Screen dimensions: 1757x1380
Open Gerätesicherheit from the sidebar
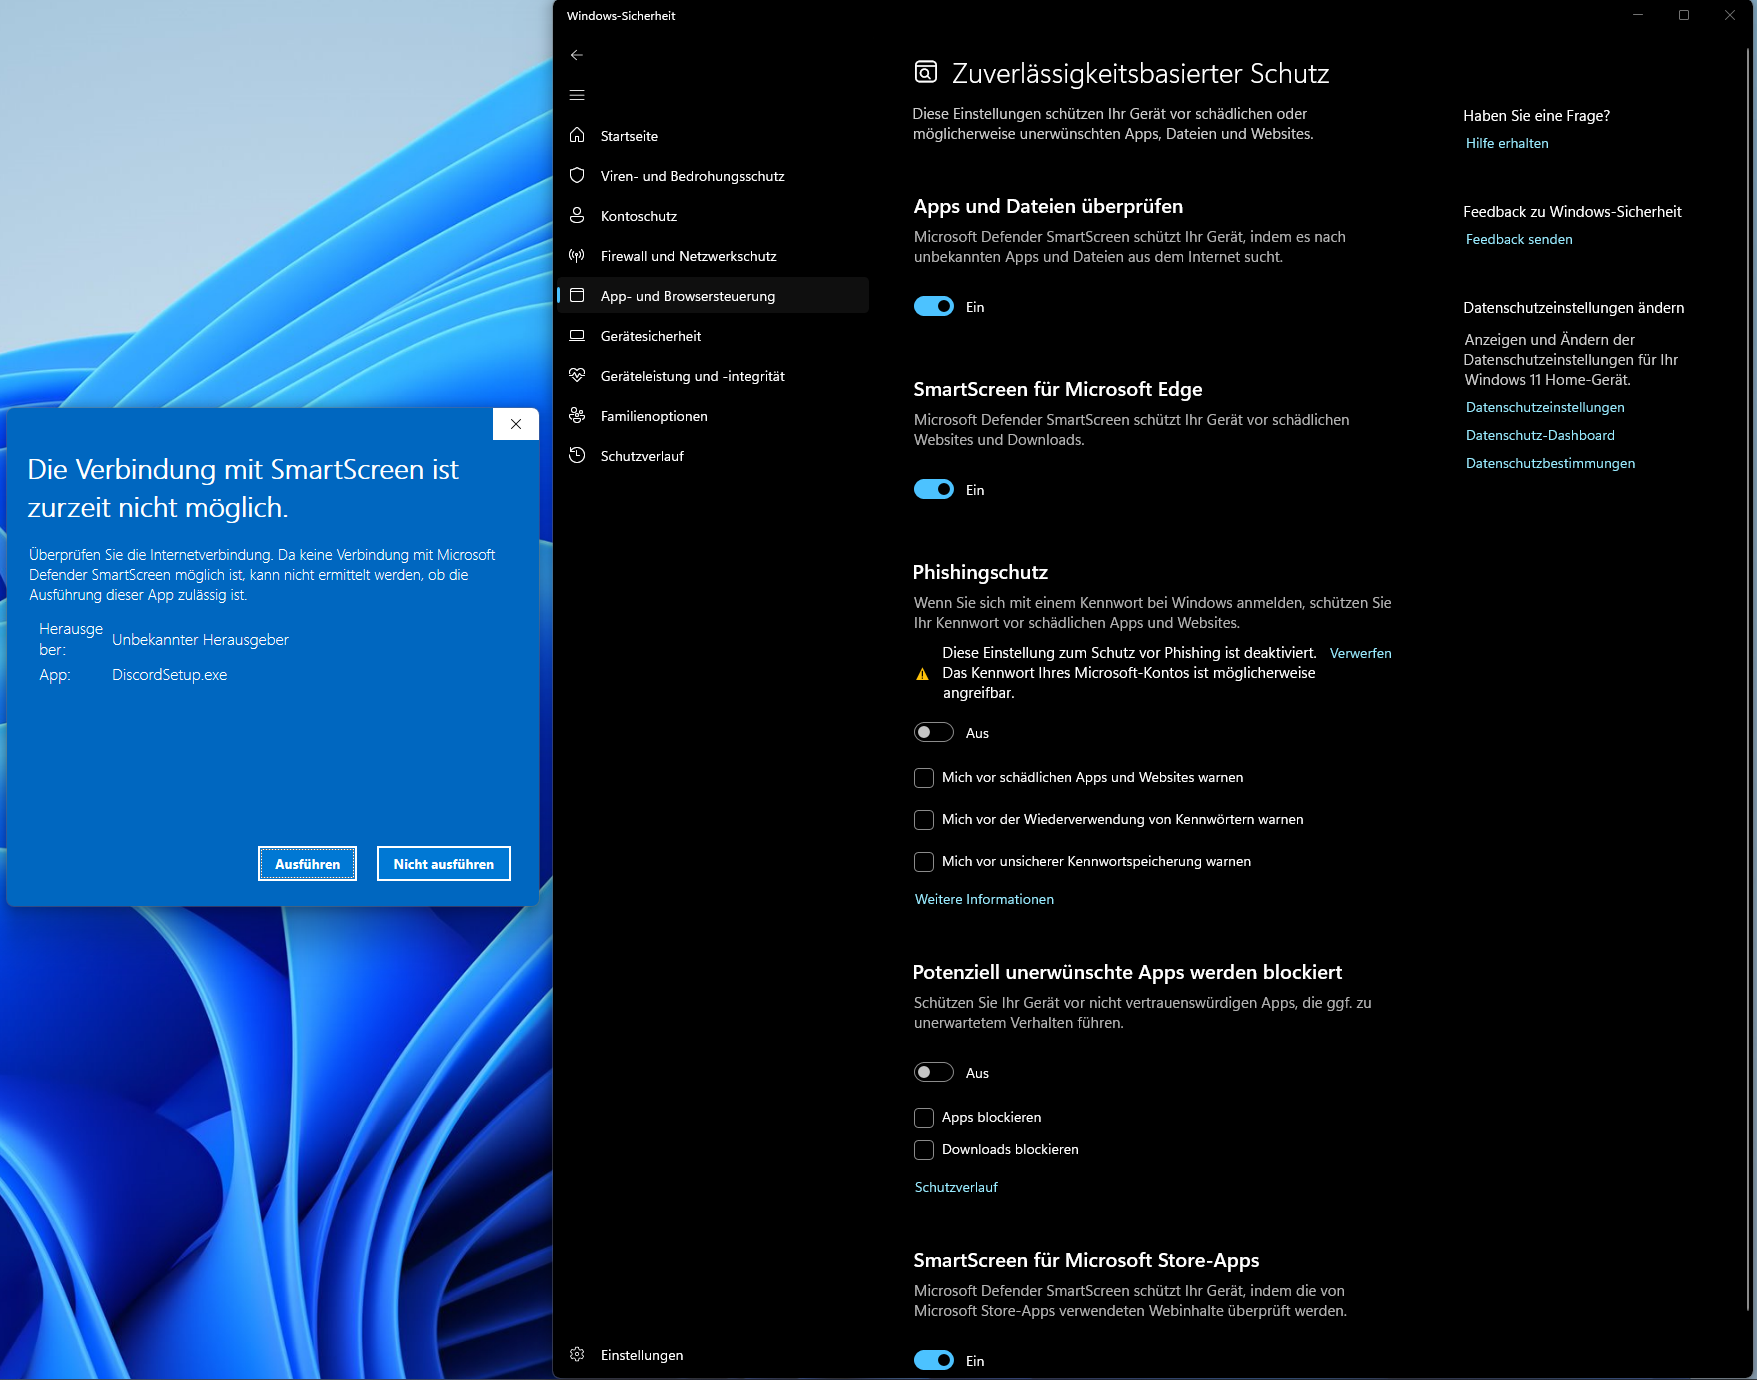713,335
